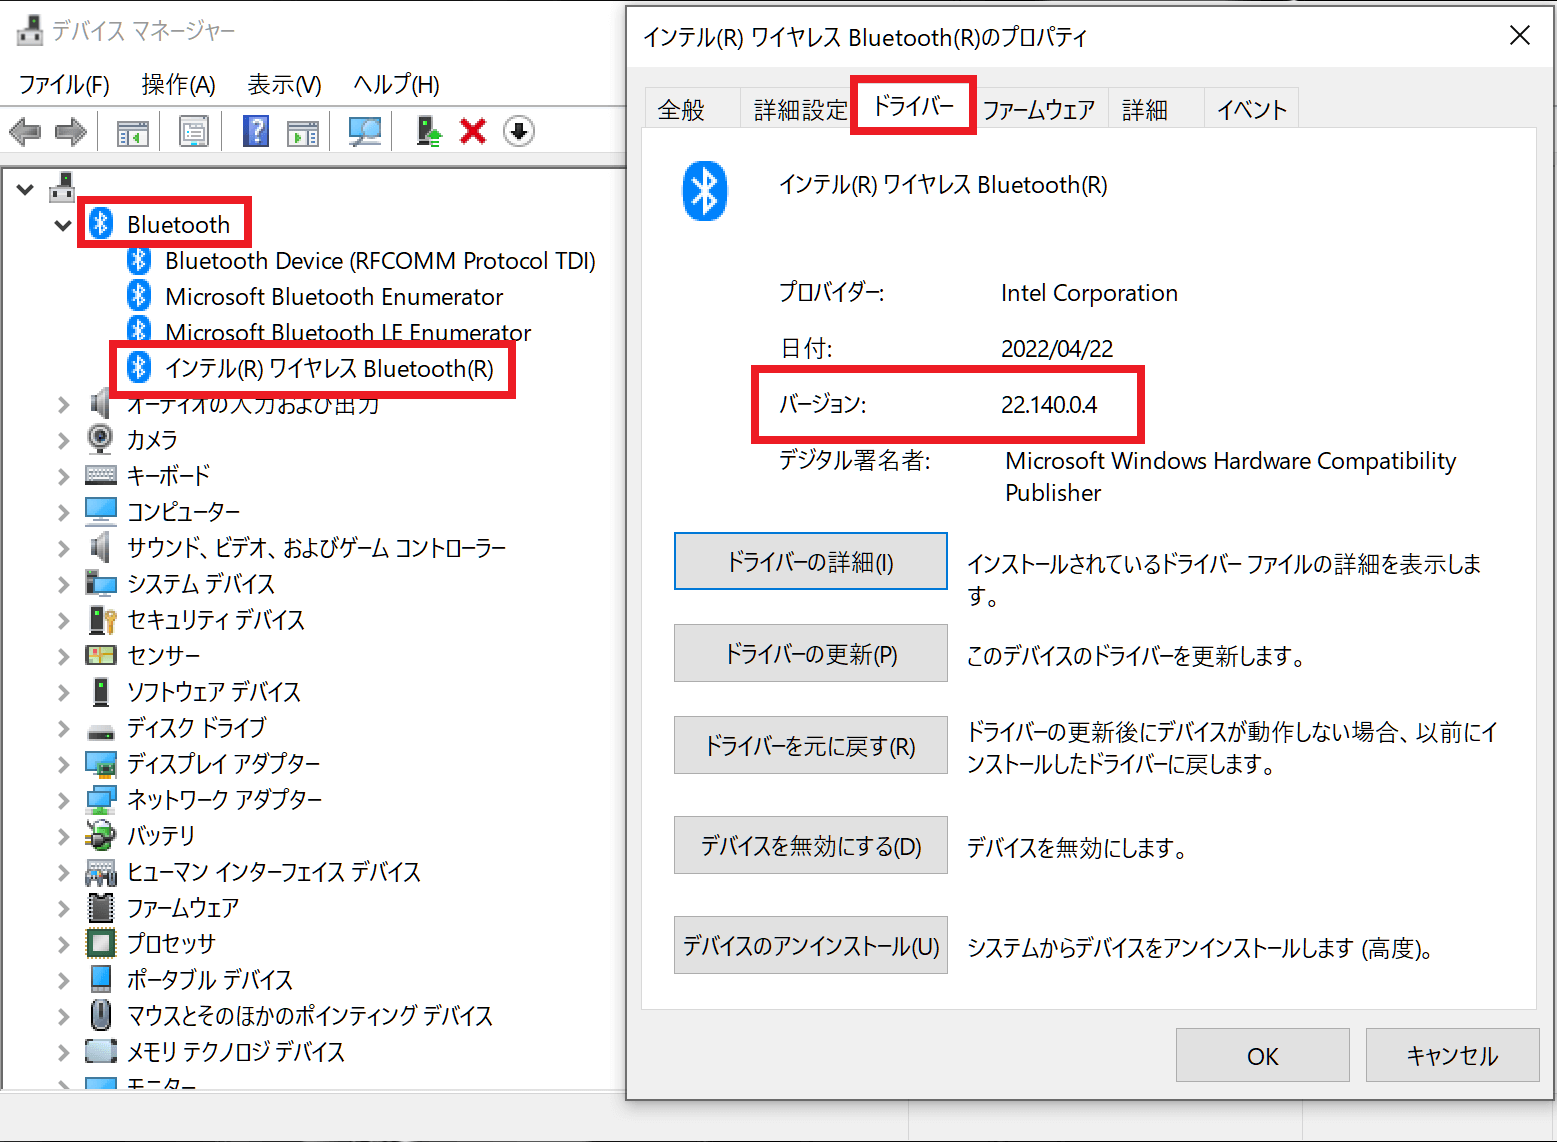Click the processor category chip icon
The width and height of the screenshot is (1557, 1142).
click(x=101, y=943)
